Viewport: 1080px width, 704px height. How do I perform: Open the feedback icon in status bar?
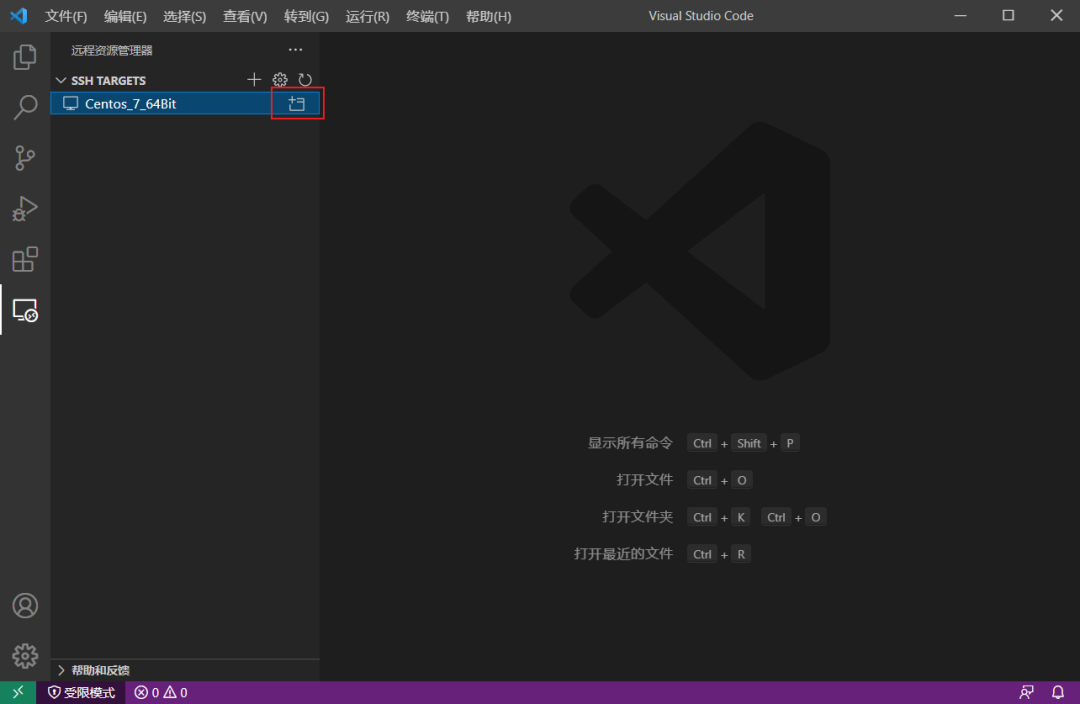tap(1026, 692)
